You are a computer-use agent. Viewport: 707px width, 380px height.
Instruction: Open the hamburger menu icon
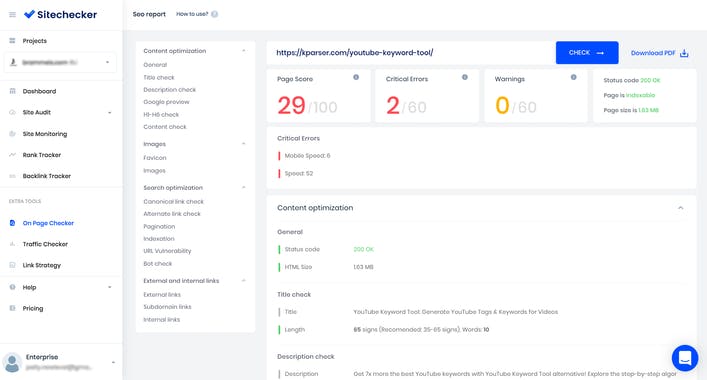click(12, 15)
